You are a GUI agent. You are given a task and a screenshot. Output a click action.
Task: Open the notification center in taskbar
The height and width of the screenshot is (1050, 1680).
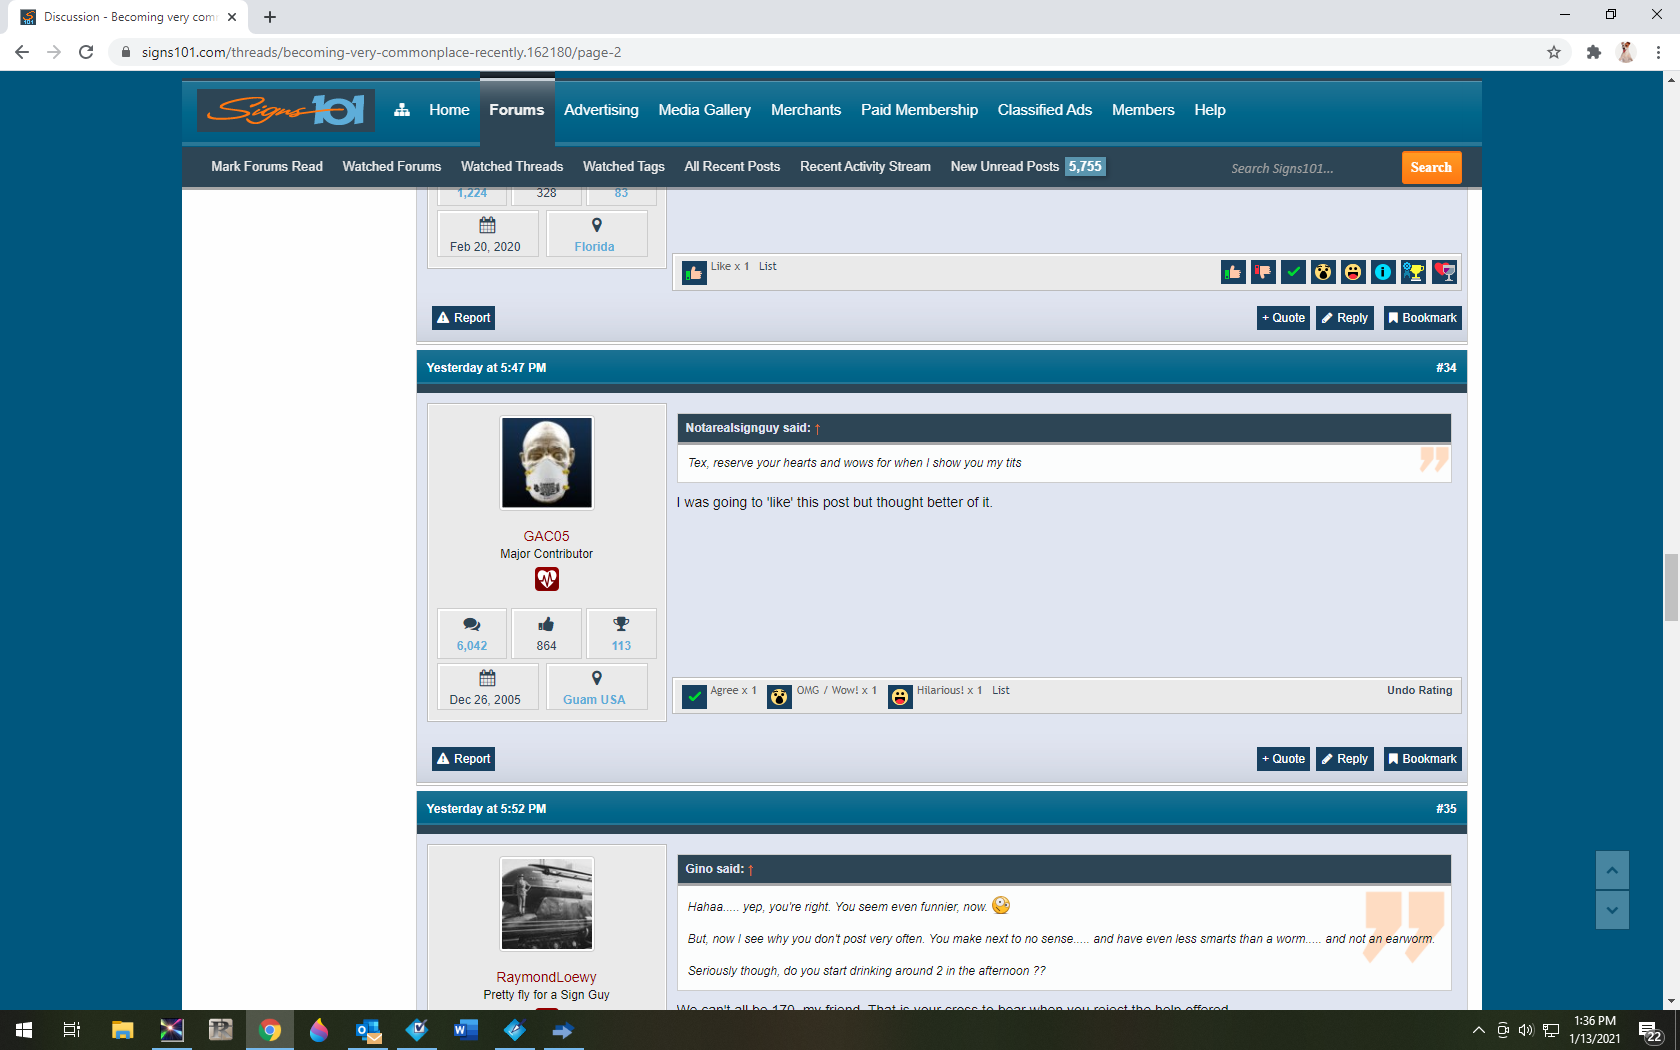pos(1650,1031)
